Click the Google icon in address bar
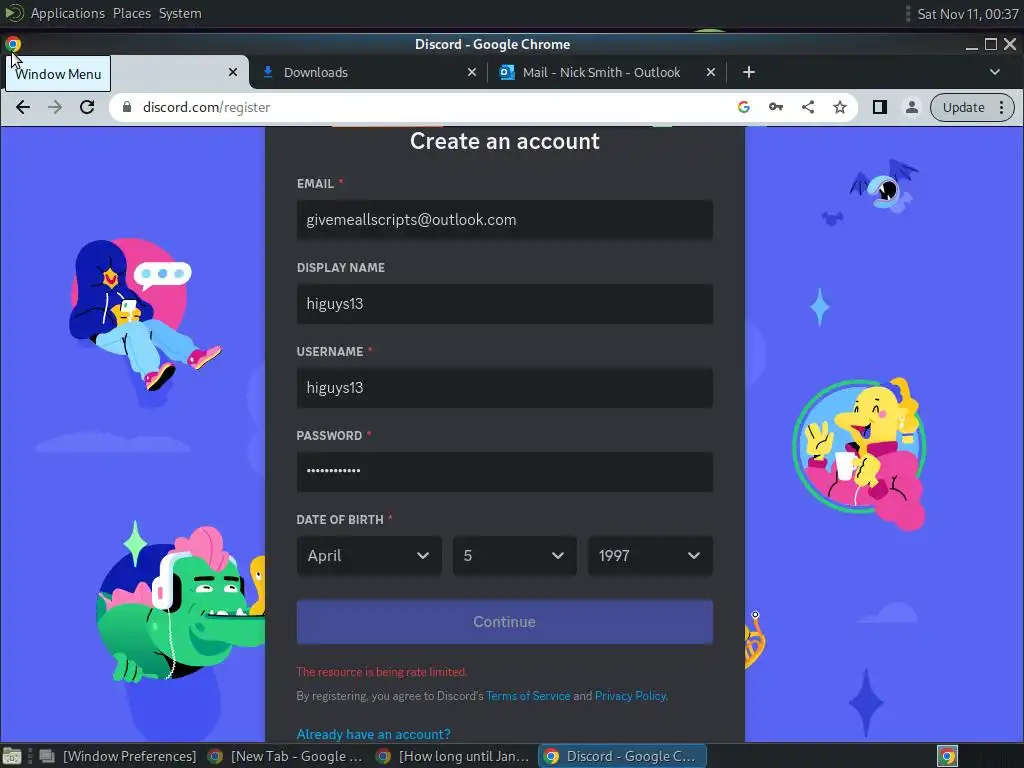1024x768 pixels. (x=743, y=107)
